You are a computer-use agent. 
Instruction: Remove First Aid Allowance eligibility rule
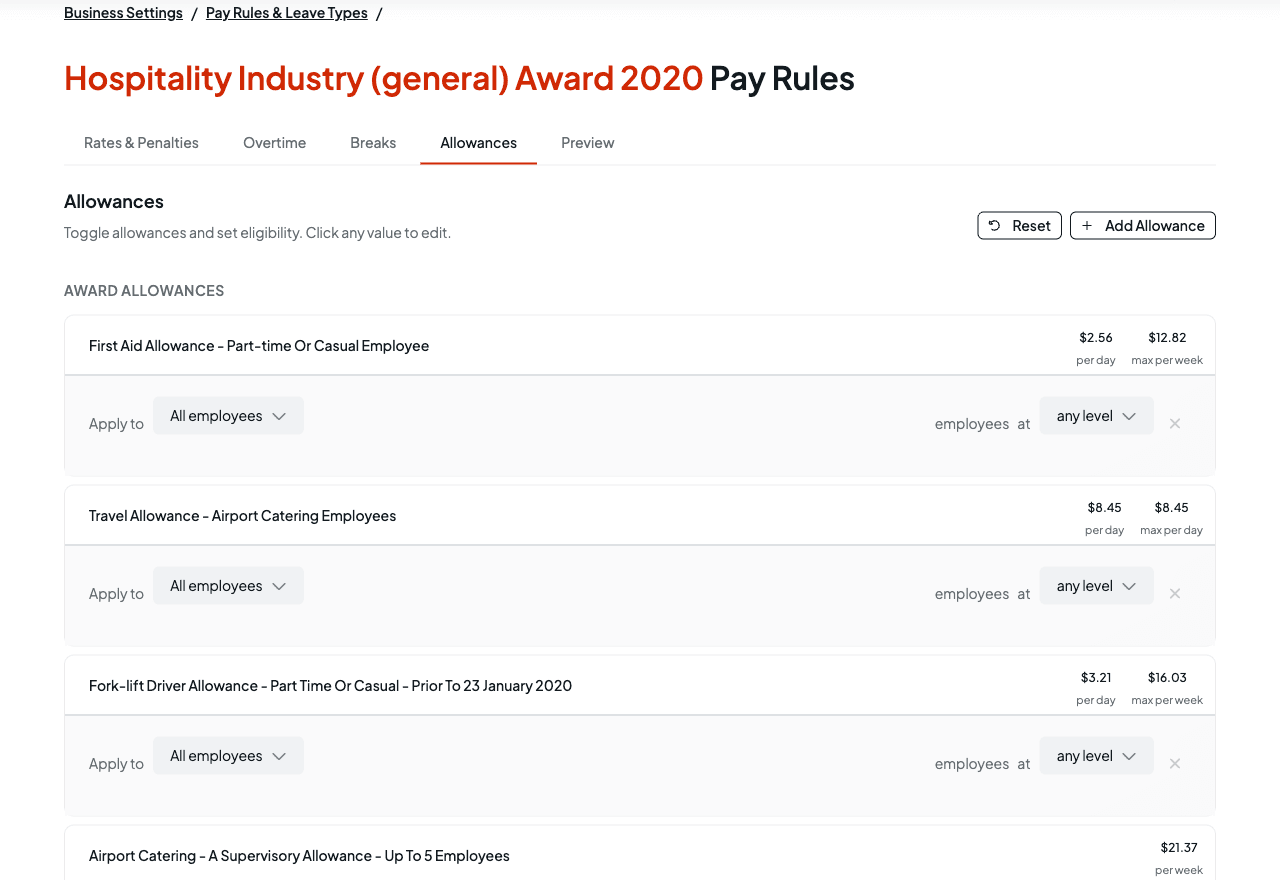point(1175,424)
